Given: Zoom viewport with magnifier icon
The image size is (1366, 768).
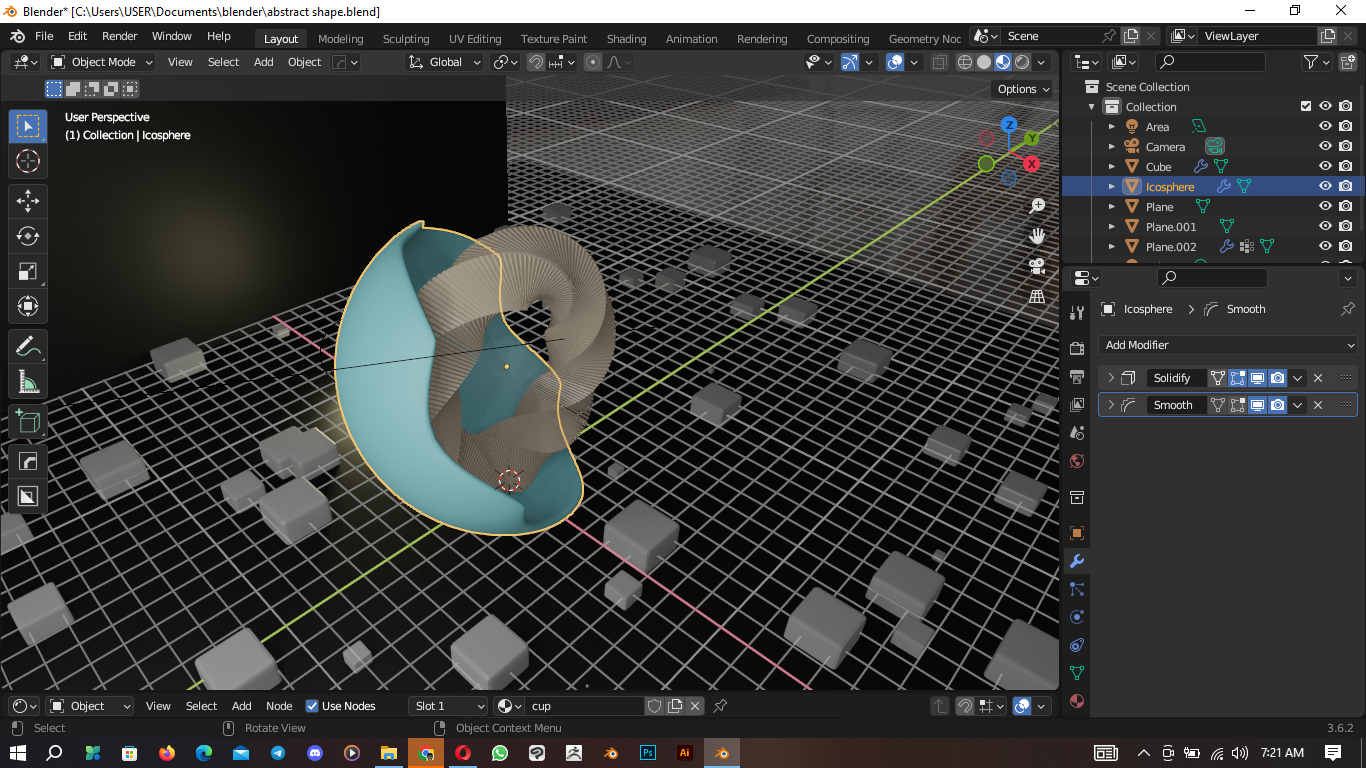Looking at the screenshot, I should pyautogui.click(x=1037, y=206).
